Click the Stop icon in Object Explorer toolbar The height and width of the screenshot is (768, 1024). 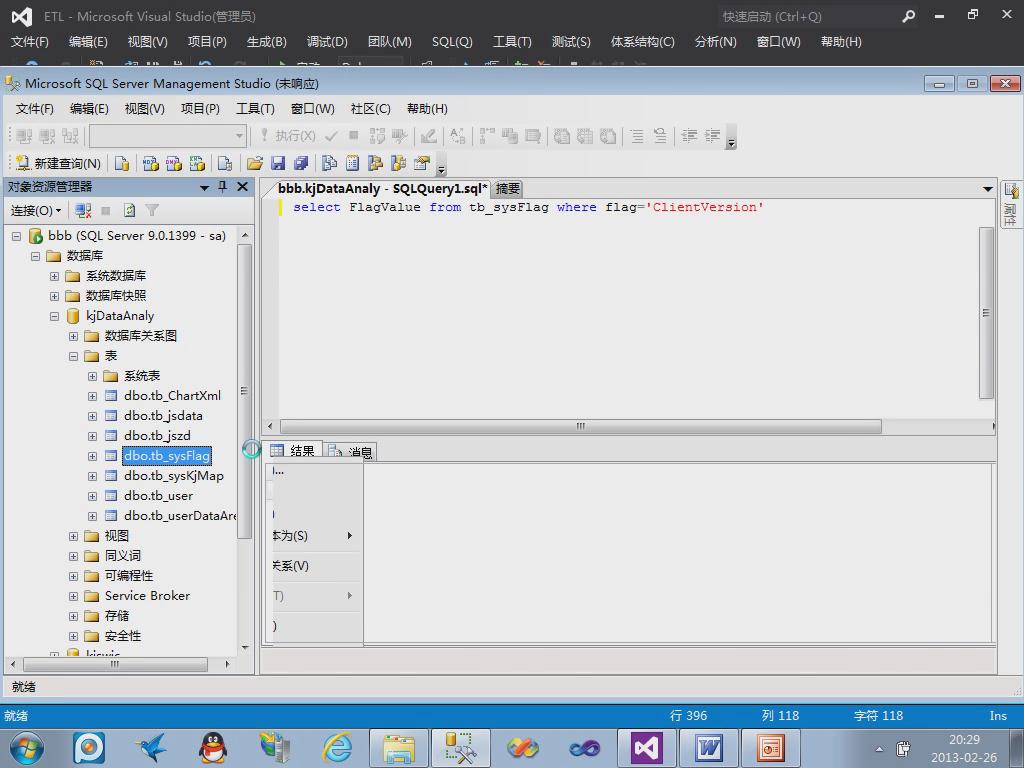(x=106, y=210)
